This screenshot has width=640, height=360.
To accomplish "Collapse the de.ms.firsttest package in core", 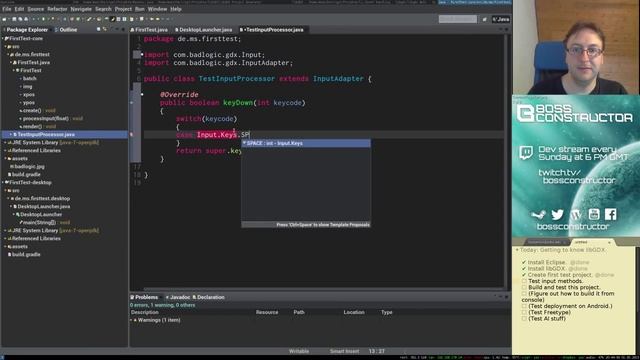I will pyautogui.click(x=8, y=54).
